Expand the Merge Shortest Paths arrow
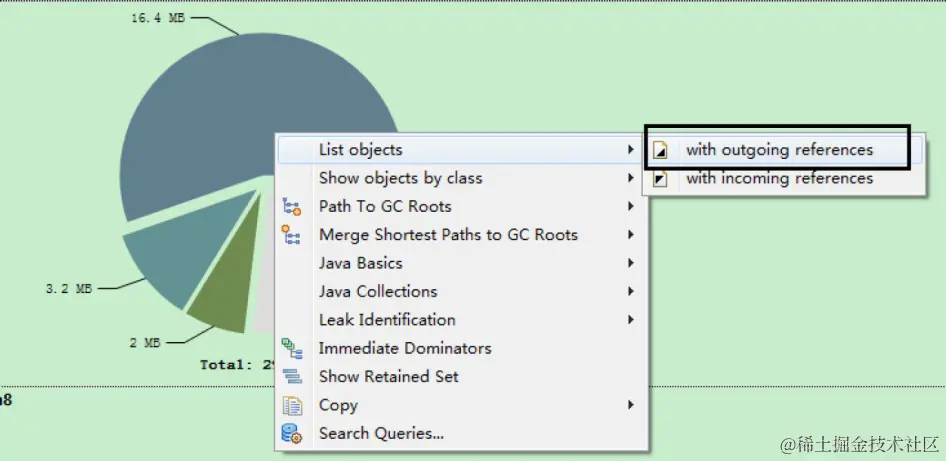This screenshot has width=946, height=461. pos(630,235)
